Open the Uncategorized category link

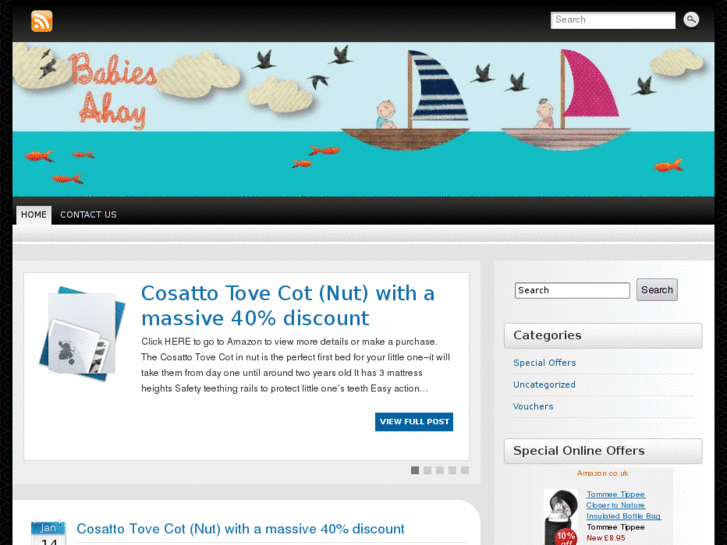point(544,385)
